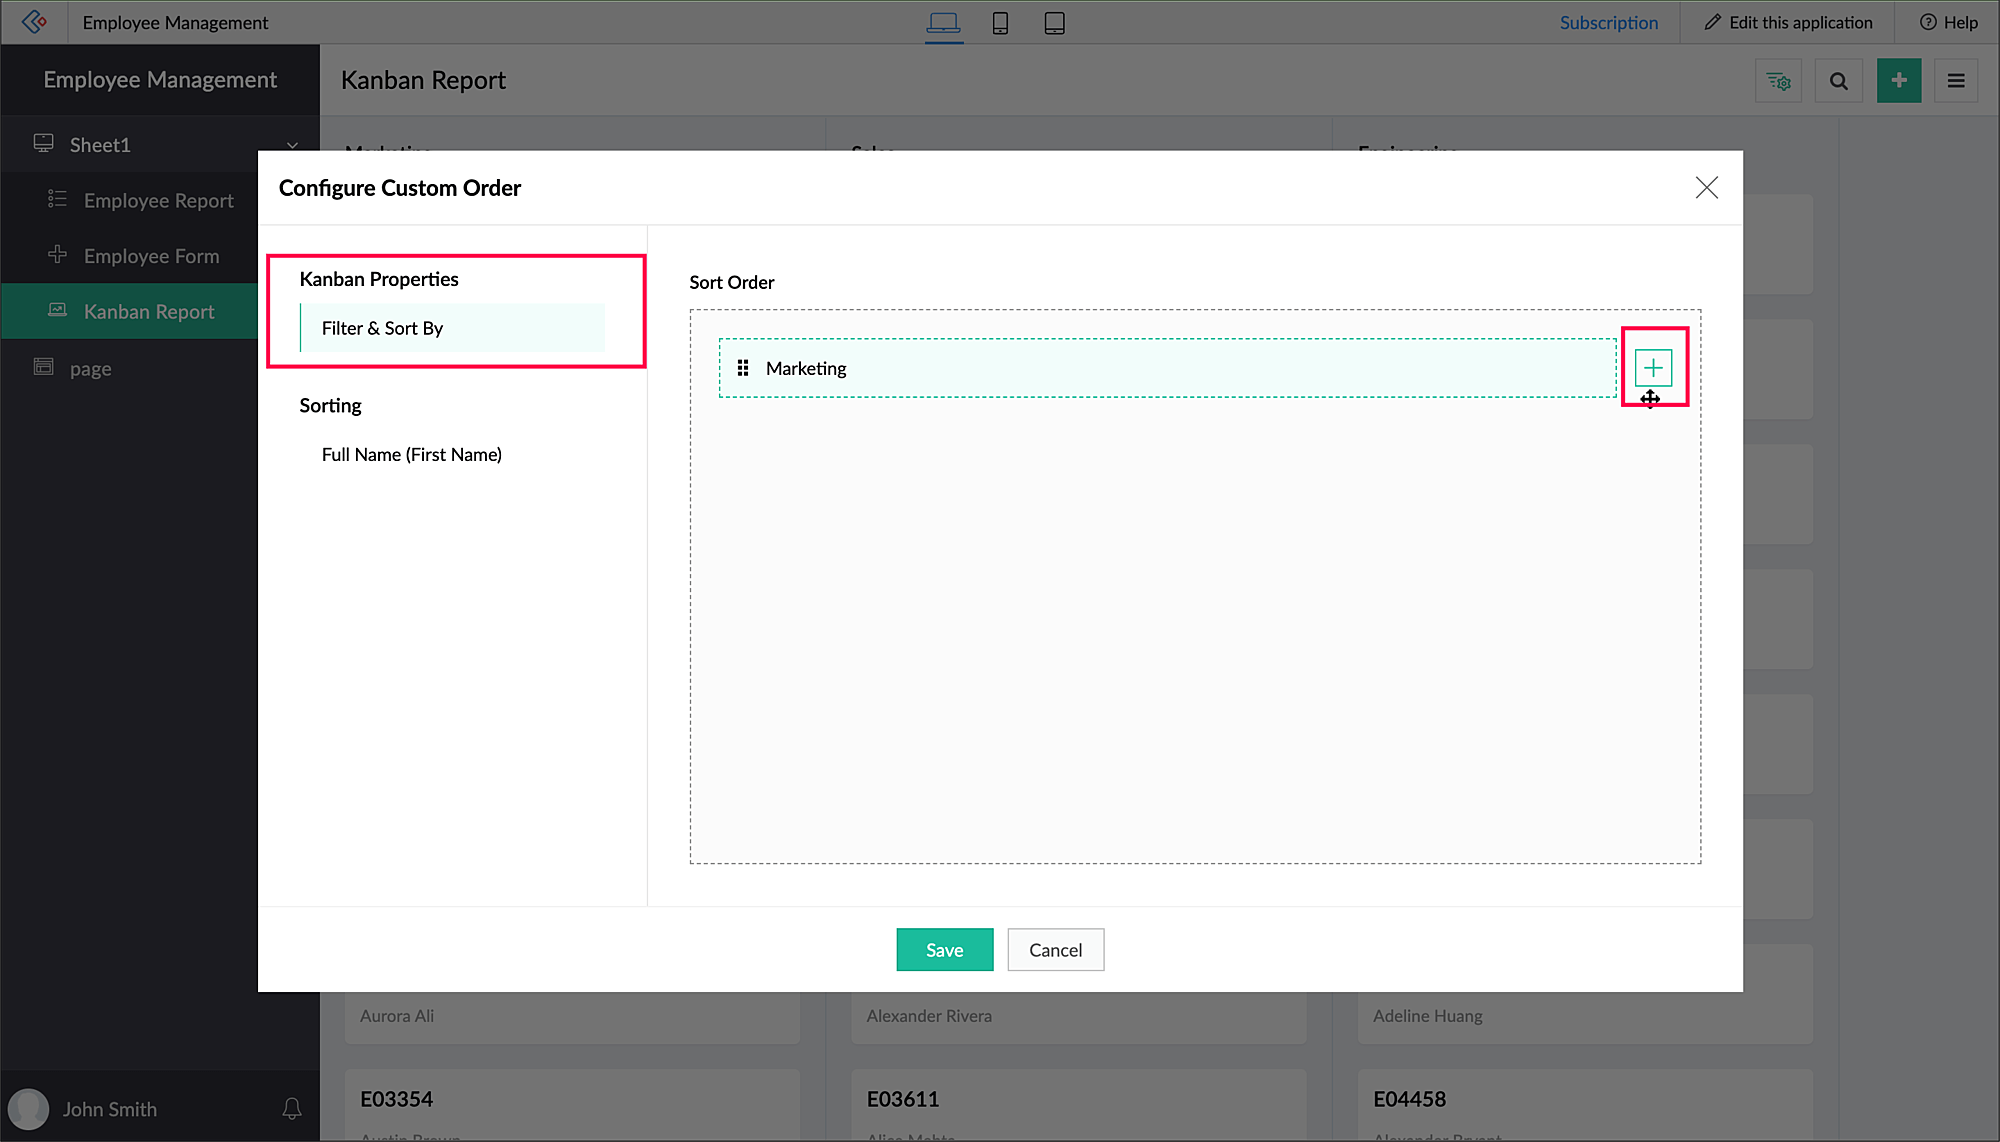Select Full Name (First Name) sorting
The width and height of the screenshot is (2000, 1142).
[411, 454]
